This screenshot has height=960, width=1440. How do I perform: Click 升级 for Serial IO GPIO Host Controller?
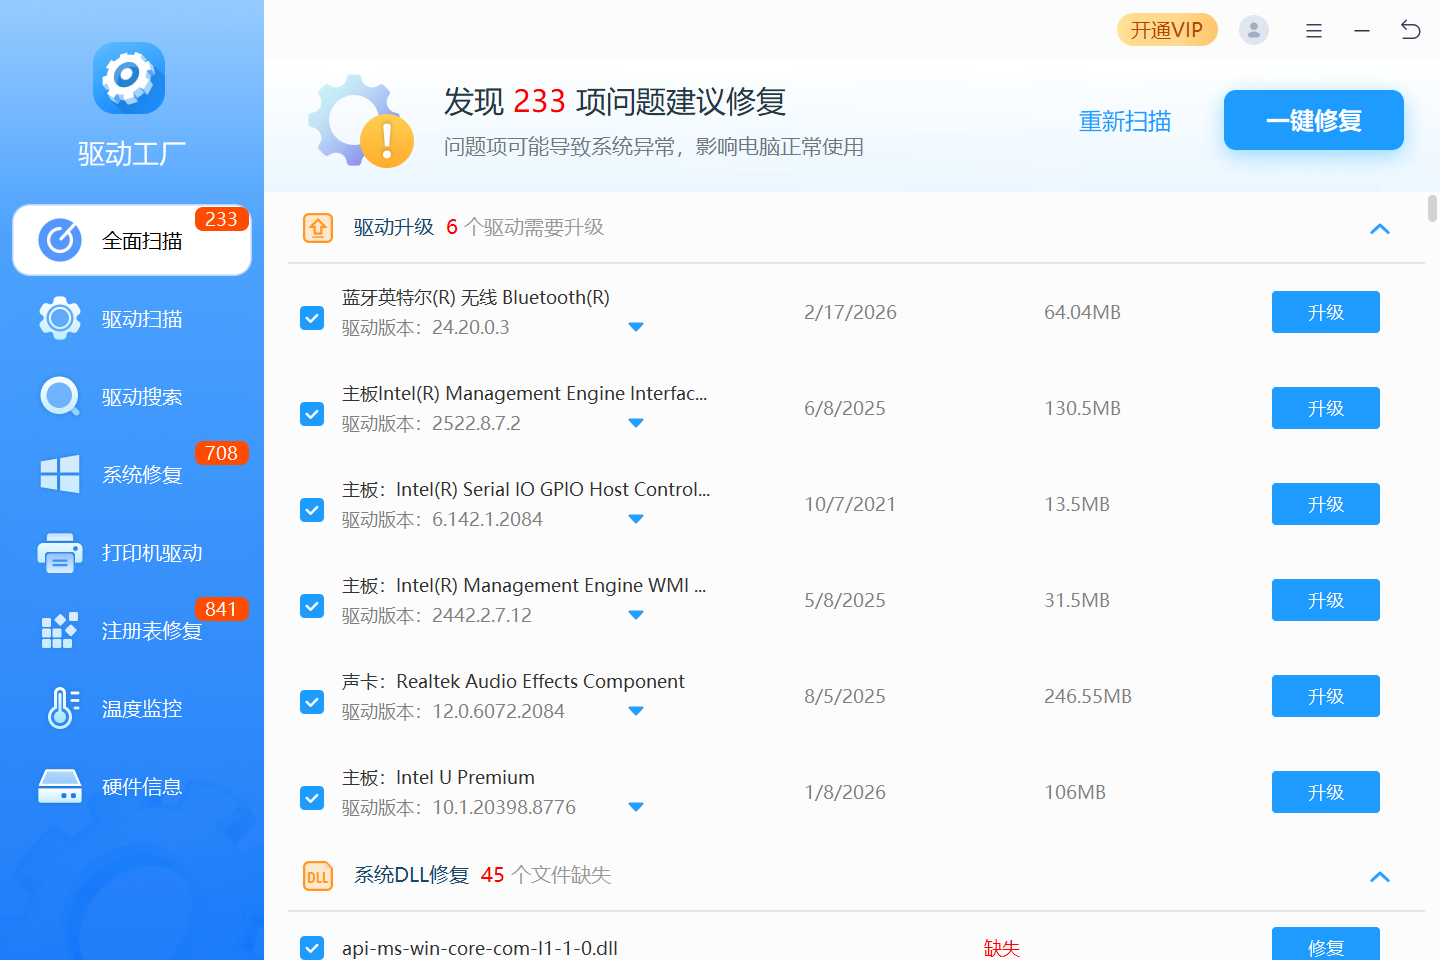[1326, 504]
